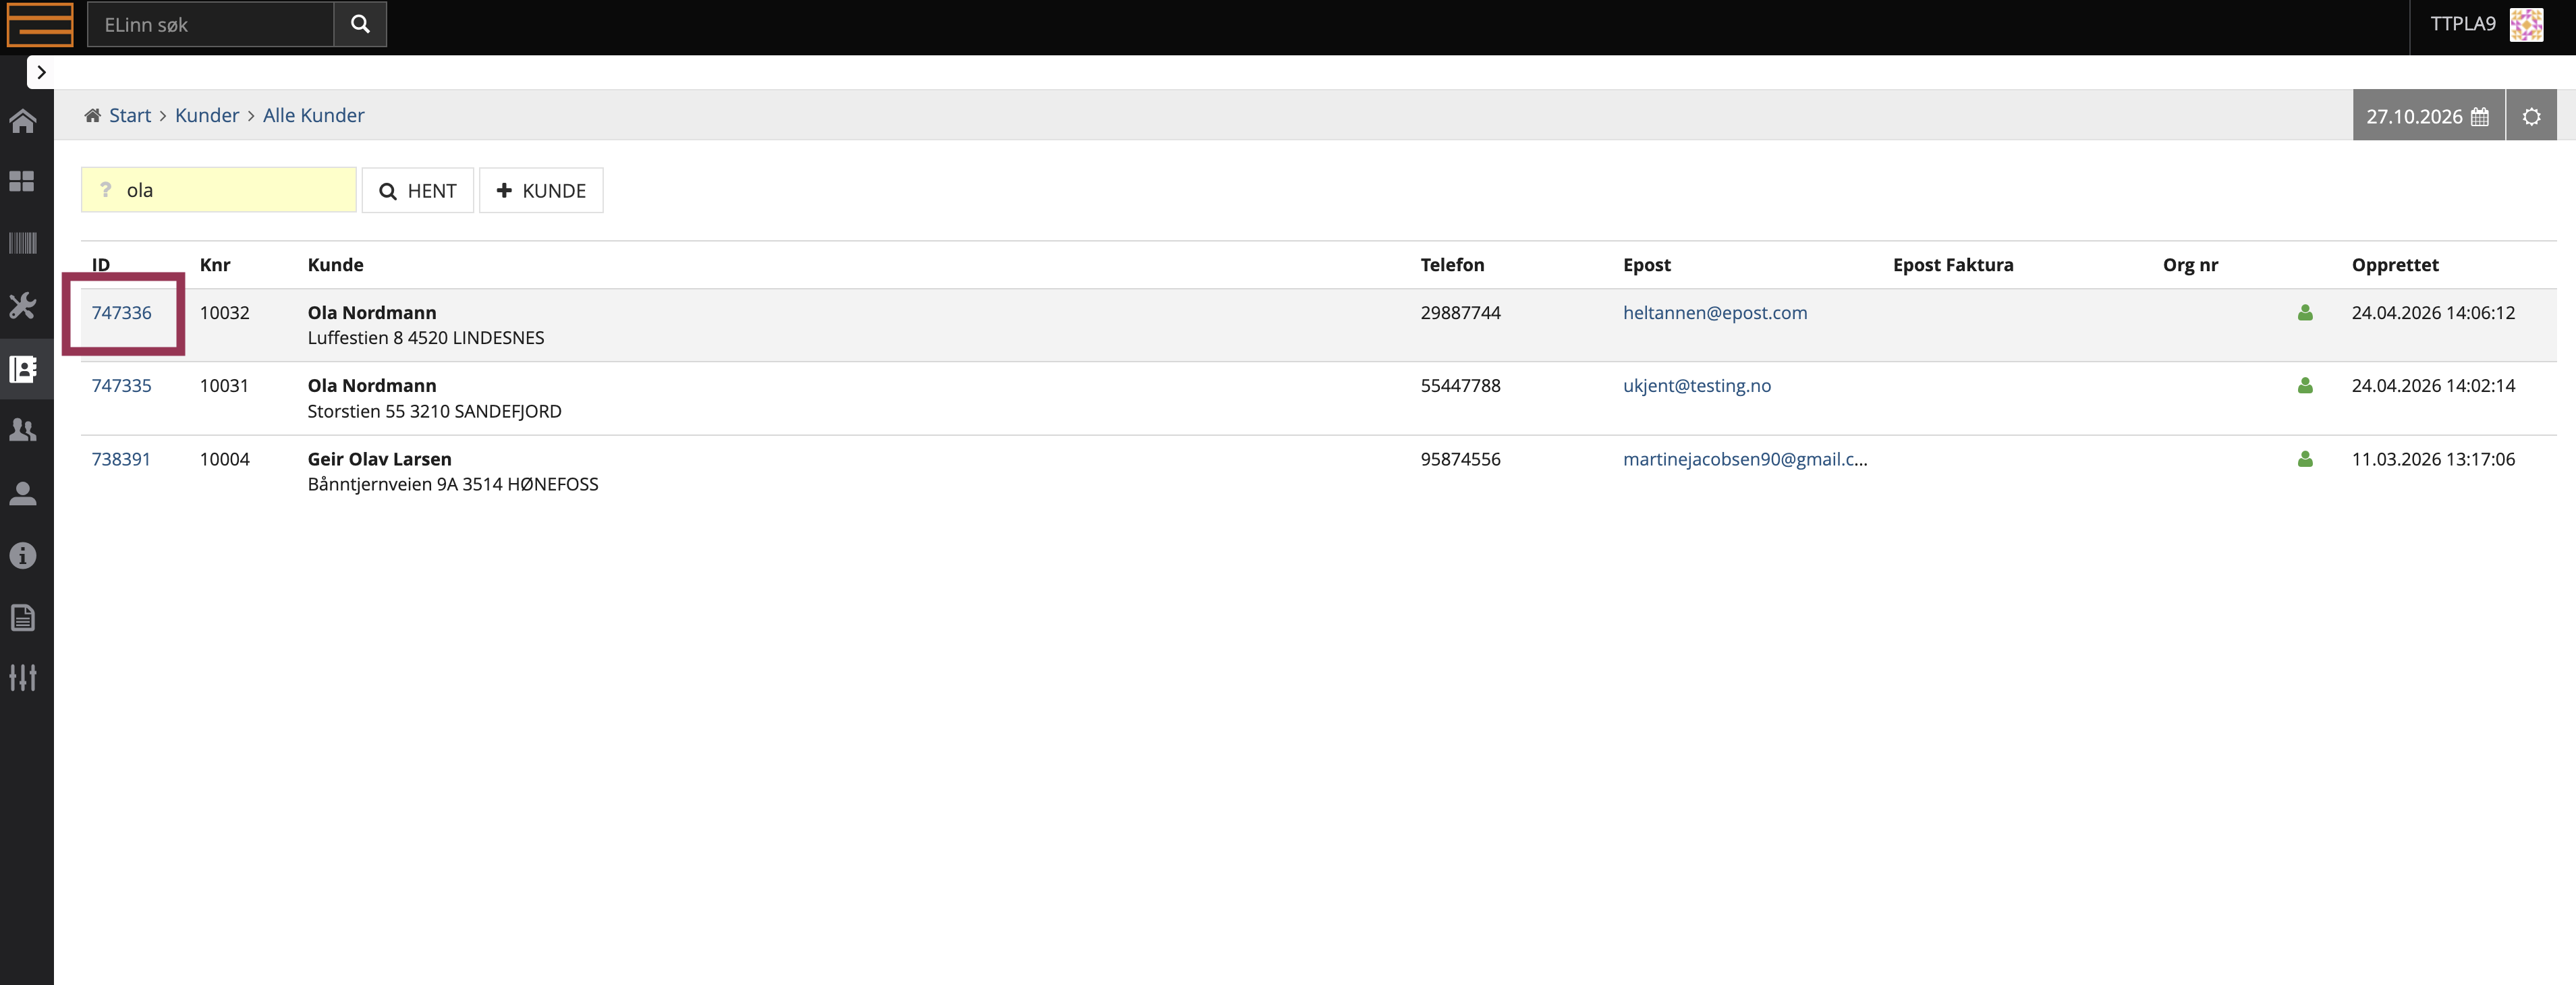The image size is (2576, 985).
Task: Click the settings gear beside the date
Action: pos(2531,116)
